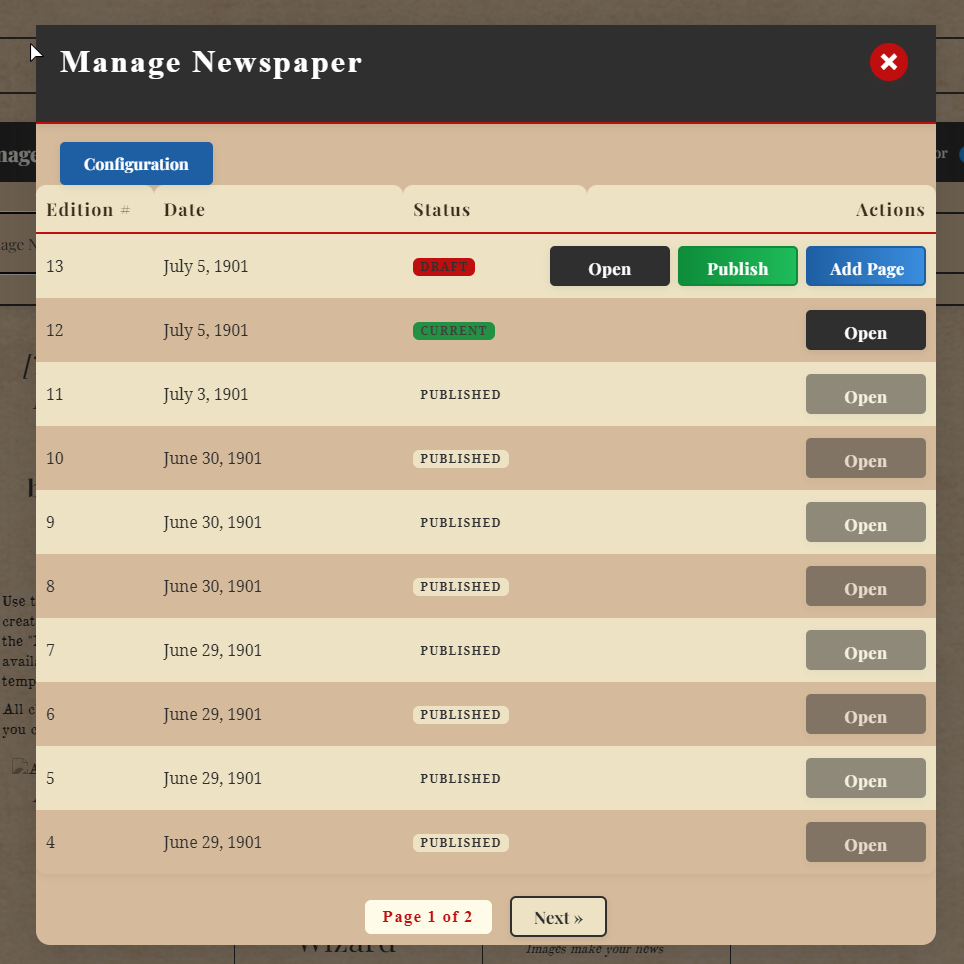
Task: Click PUBLISHED status of edition 5
Action: click(460, 778)
